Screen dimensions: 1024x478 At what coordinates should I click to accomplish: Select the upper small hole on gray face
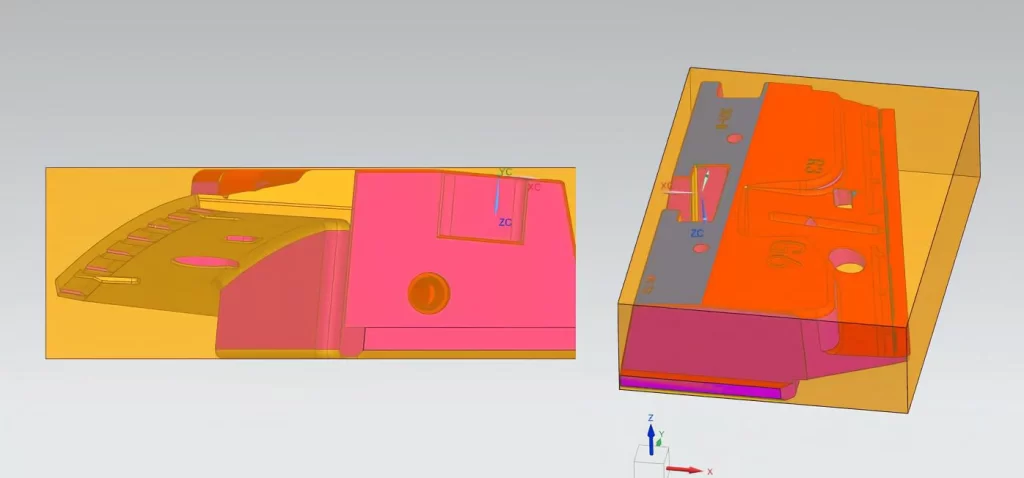click(735, 138)
